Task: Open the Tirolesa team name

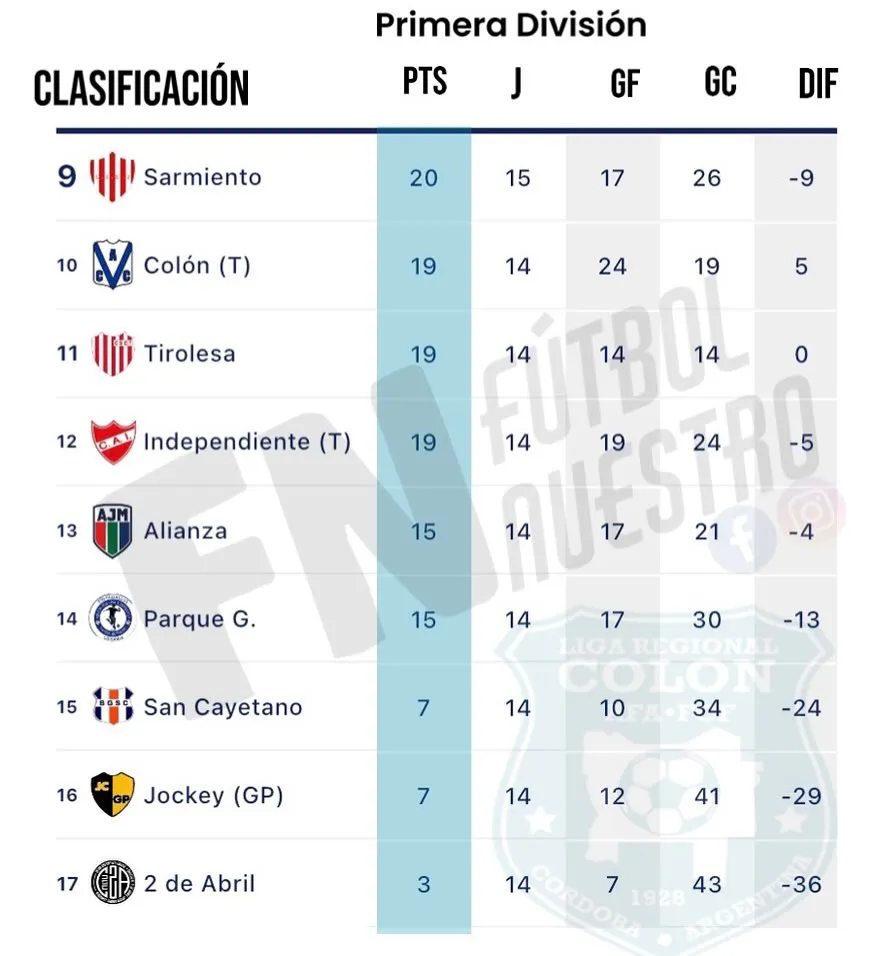Action: click(189, 354)
